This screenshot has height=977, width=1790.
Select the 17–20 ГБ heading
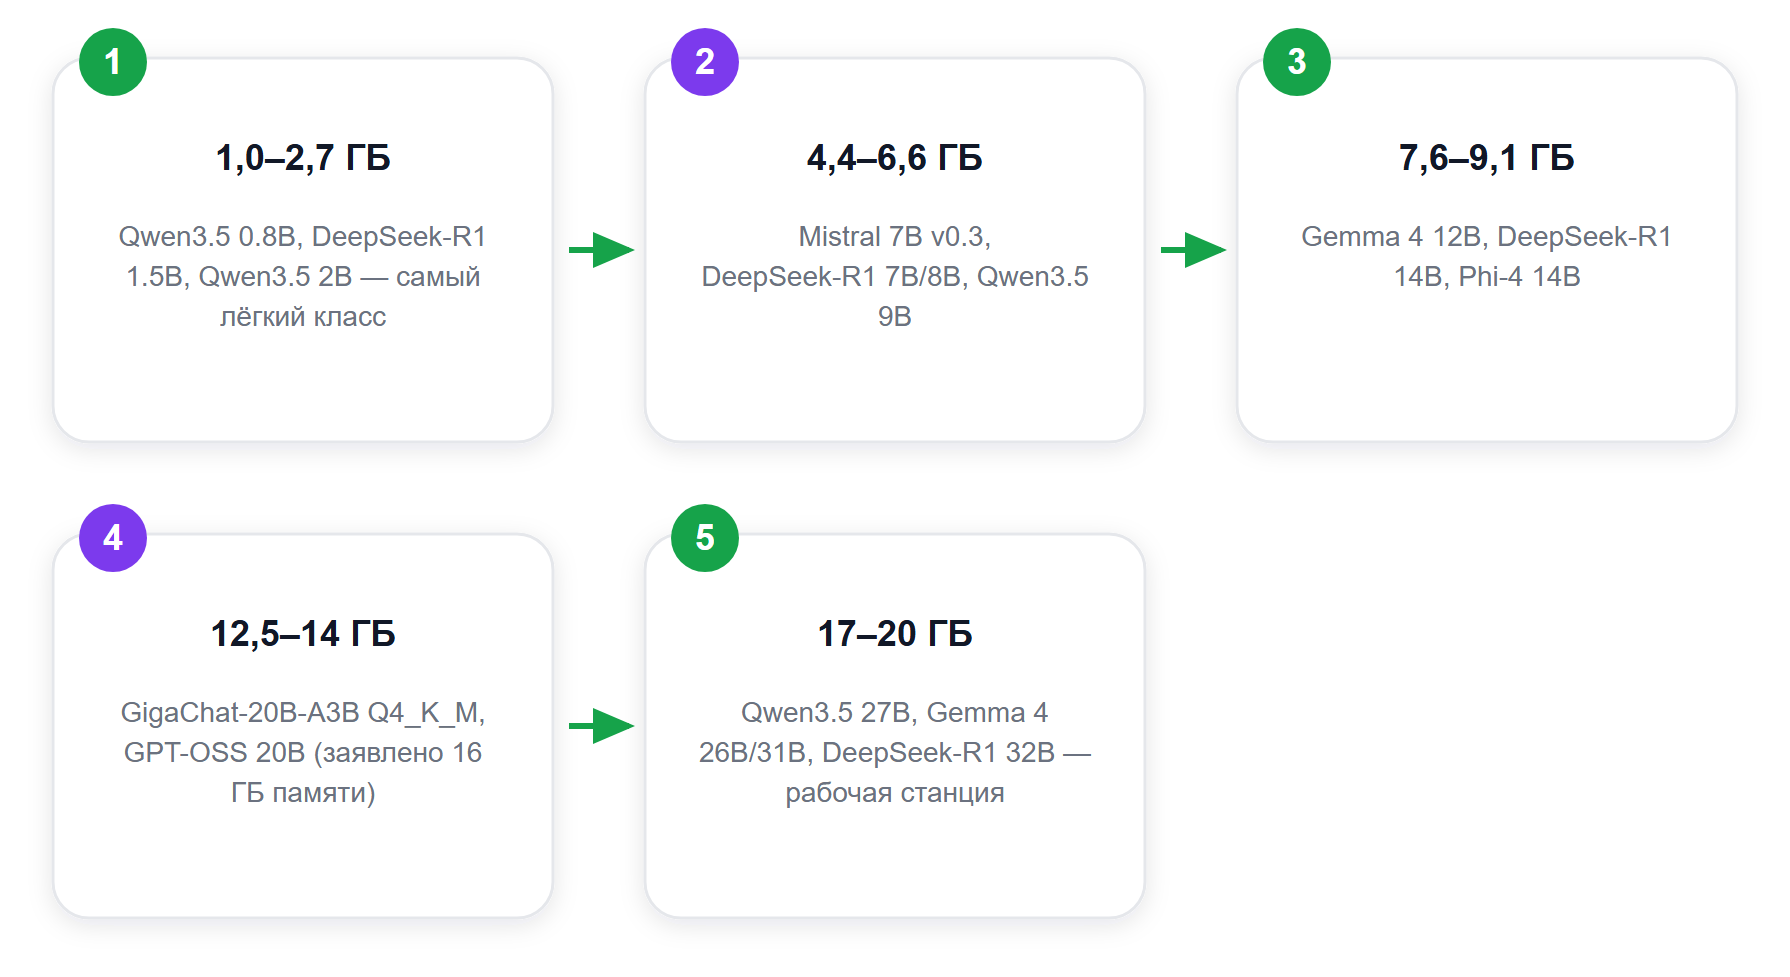click(895, 634)
